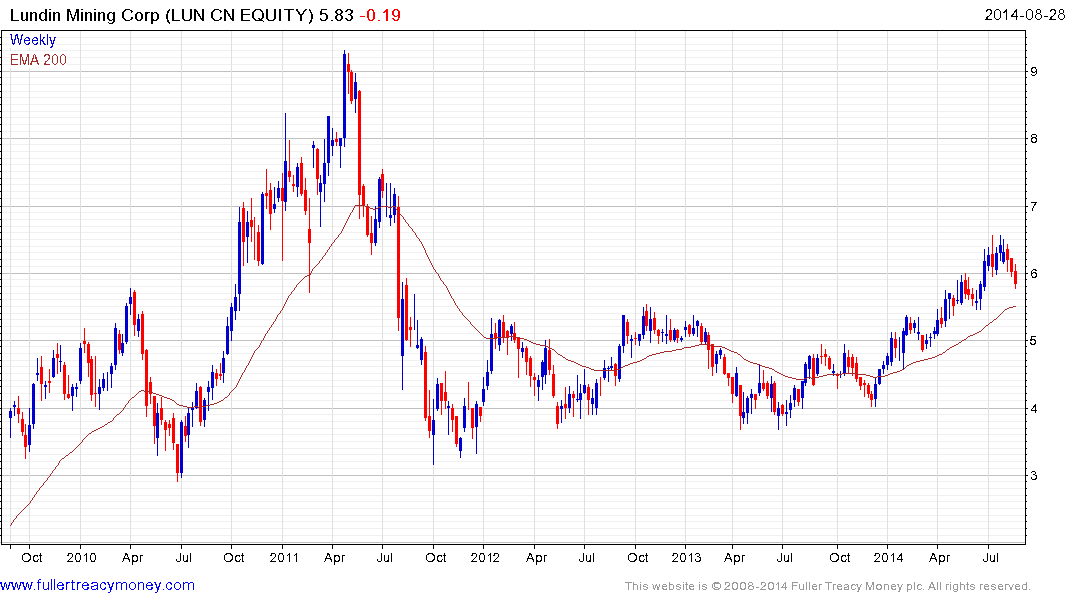Click the price axis label 9
Screen dimensions: 1075x600
point(1034,71)
